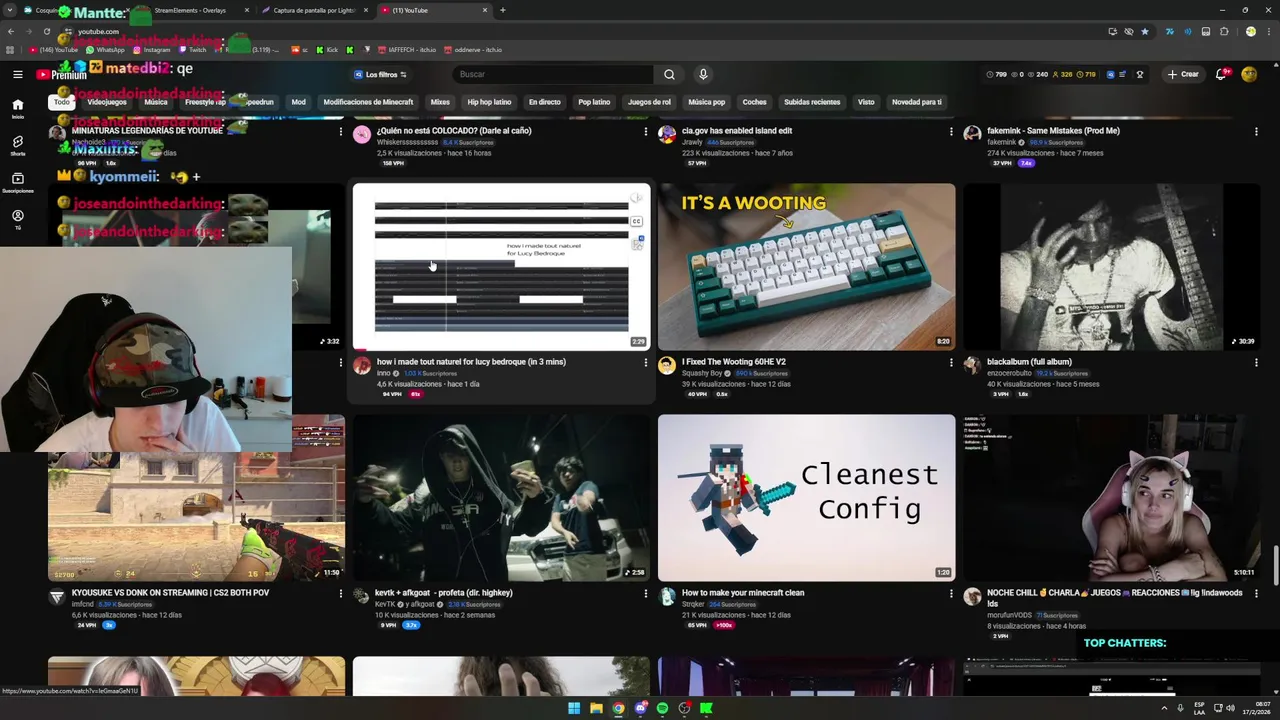The image size is (1280, 720).
Task: Open the Instagram bookmark
Action: (151, 50)
